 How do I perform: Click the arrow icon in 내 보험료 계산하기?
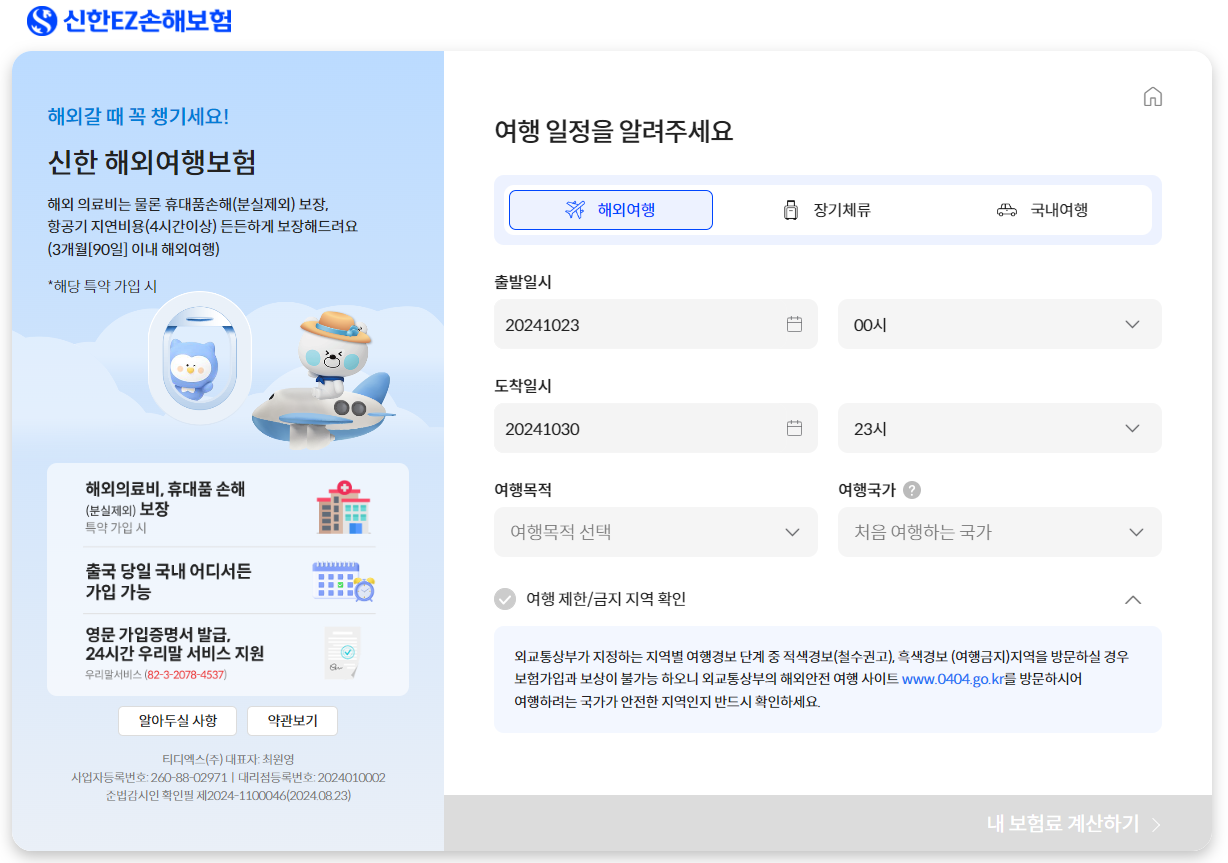[1157, 825]
